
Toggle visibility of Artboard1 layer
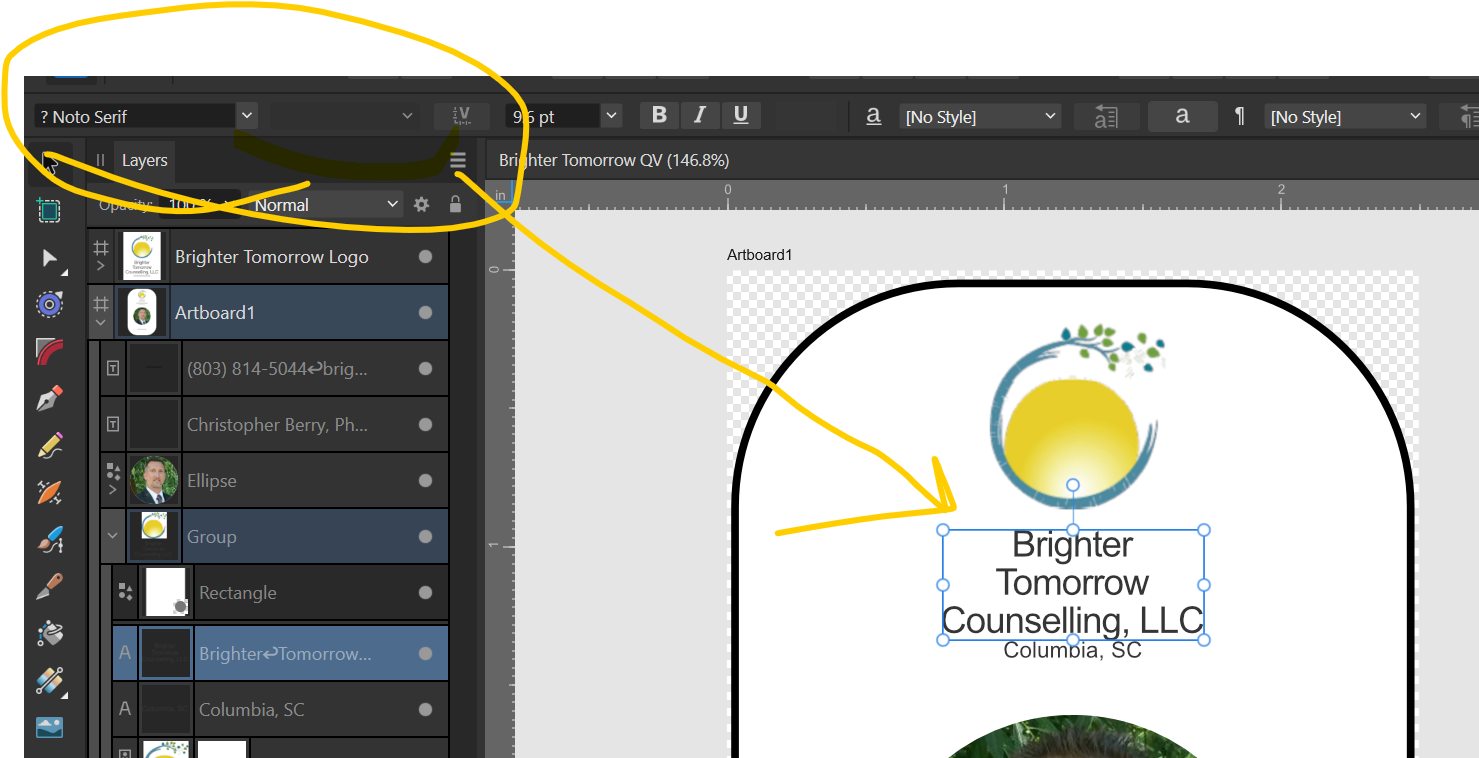(x=425, y=313)
